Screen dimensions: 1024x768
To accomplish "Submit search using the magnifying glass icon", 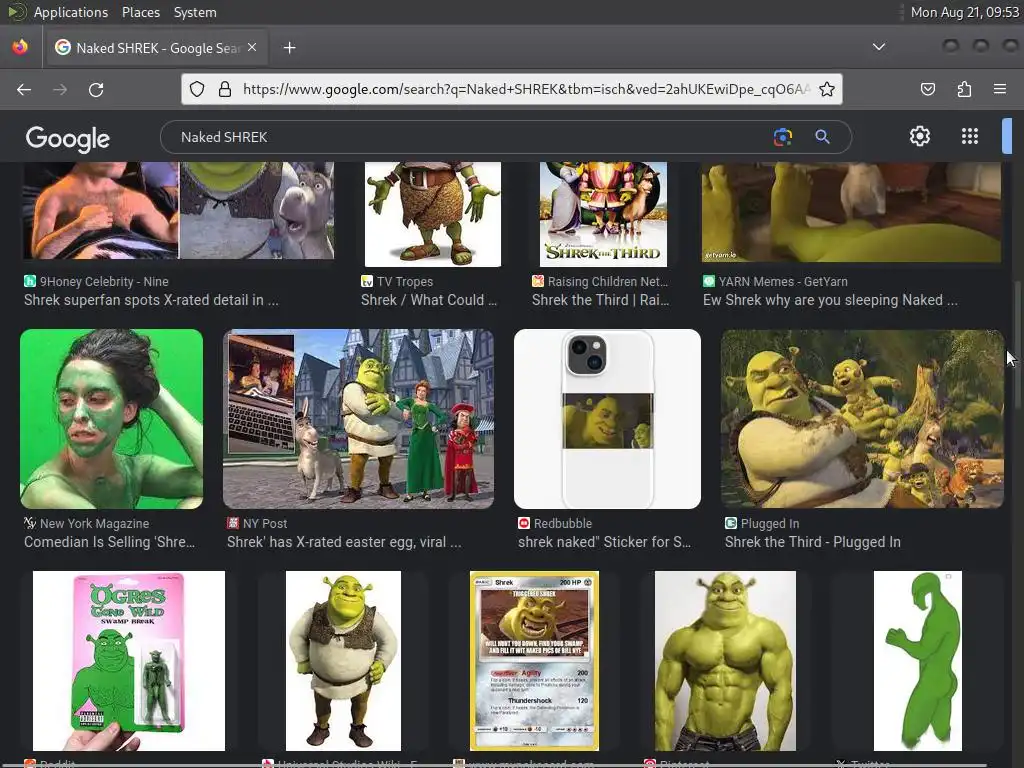I will coord(822,137).
